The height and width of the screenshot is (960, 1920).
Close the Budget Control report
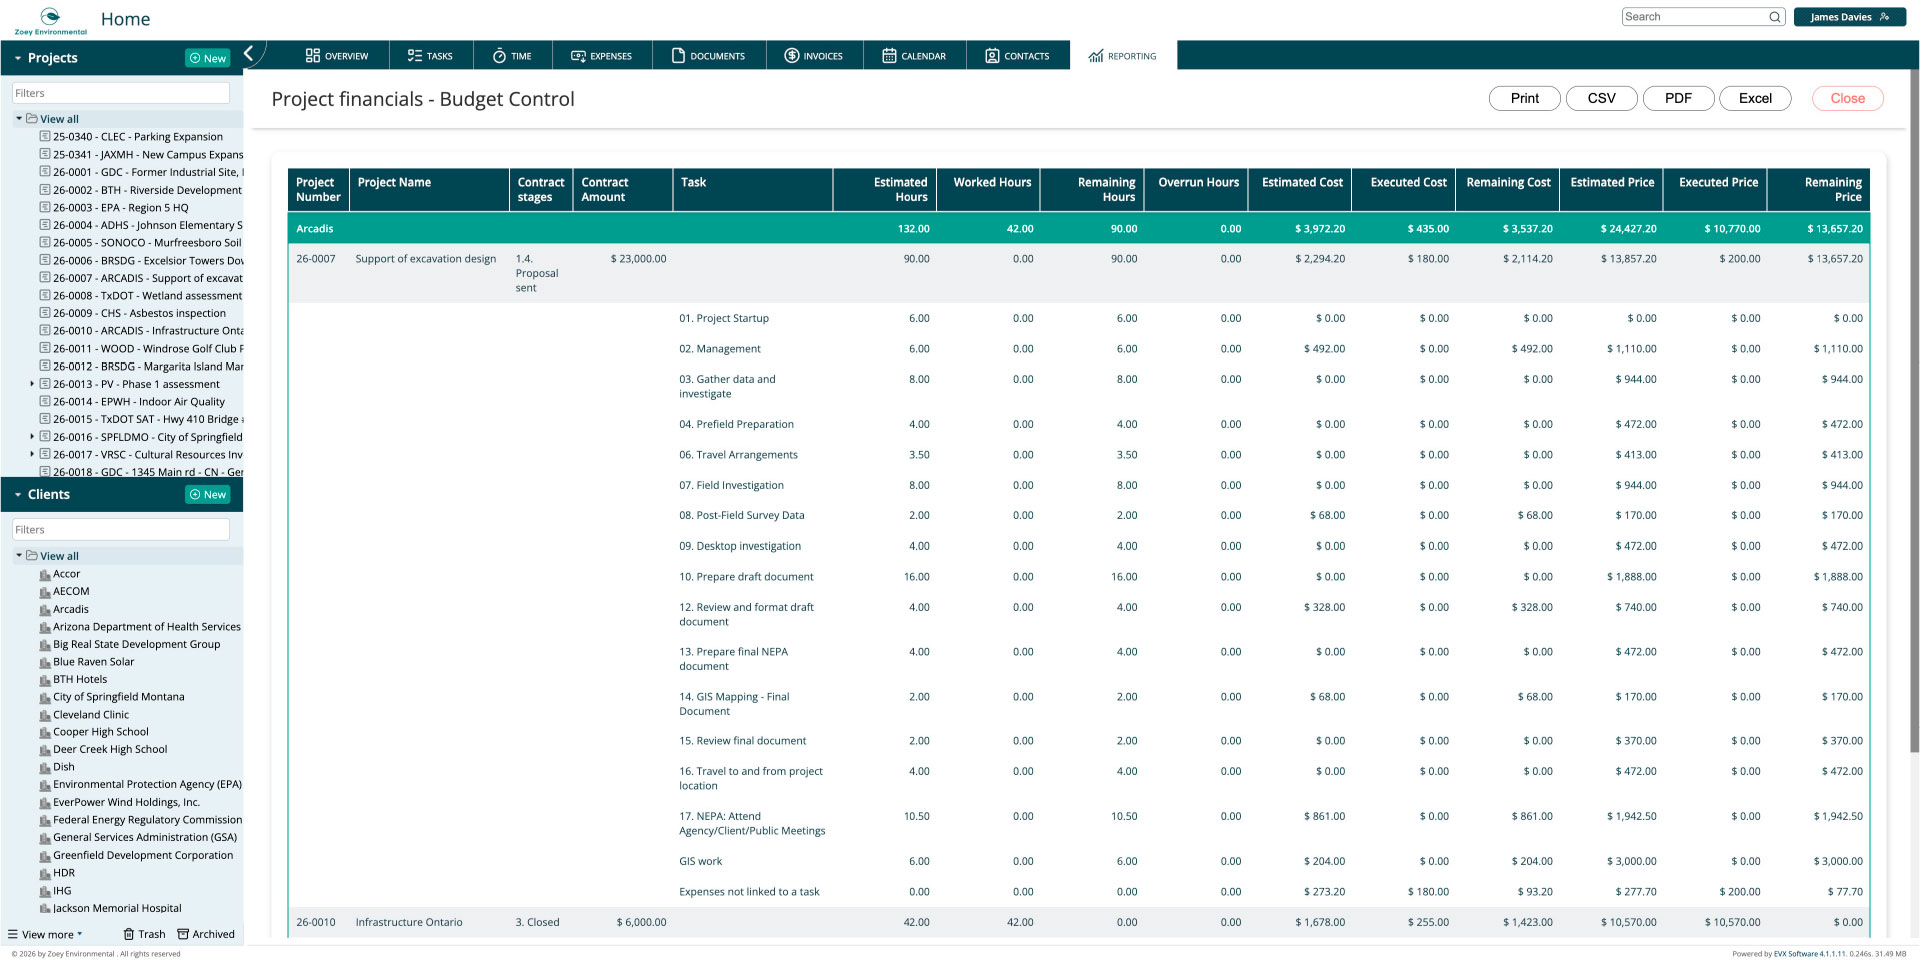pyautogui.click(x=1847, y=98)
